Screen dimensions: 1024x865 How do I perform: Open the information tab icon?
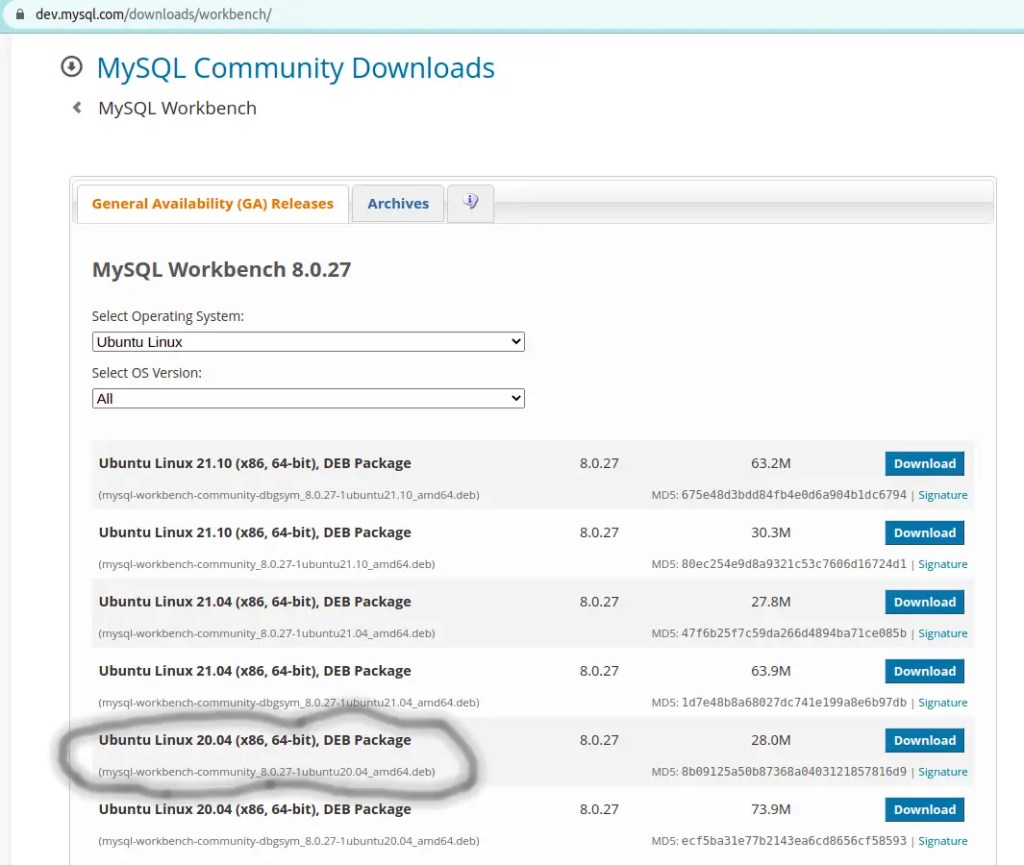pos(471,202)
